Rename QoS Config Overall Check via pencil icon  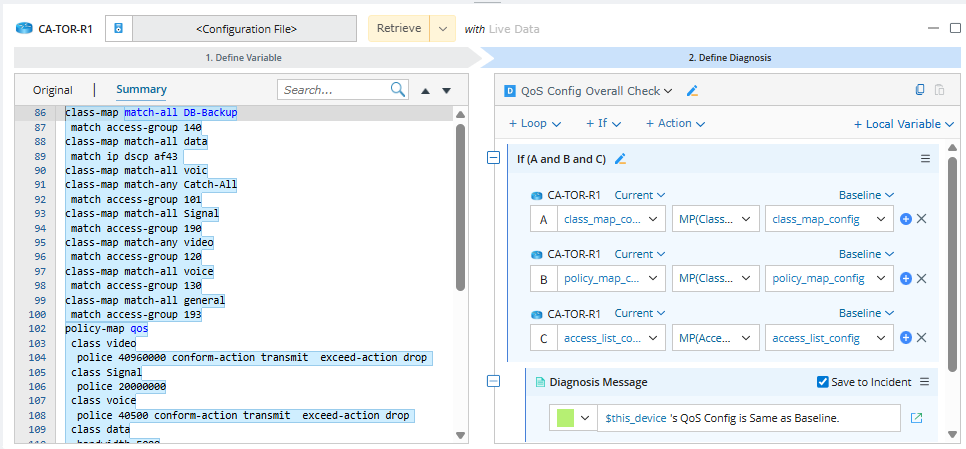[x=692, y=91]
